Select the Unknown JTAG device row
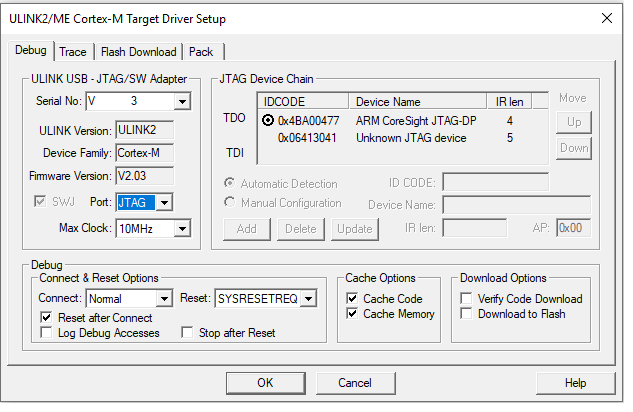The width and height of the screenshot is (633, 412). coord(402,138)
